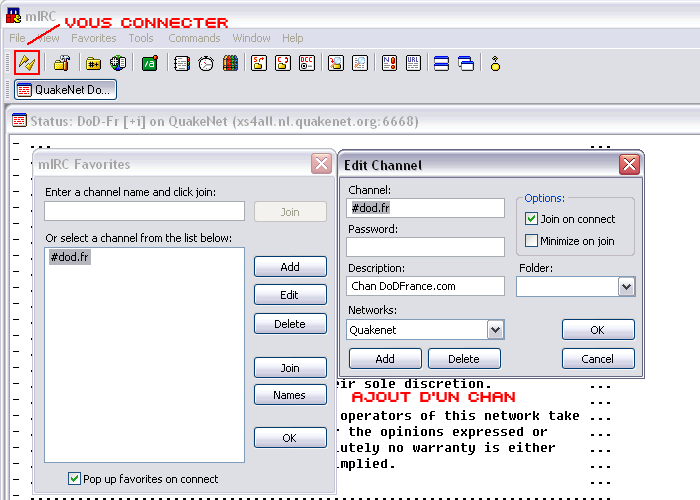700x500 pixels.
Task: Click Add in mIRC Favorites dialog
Action: pyautogui.click(x=290, y=267)
